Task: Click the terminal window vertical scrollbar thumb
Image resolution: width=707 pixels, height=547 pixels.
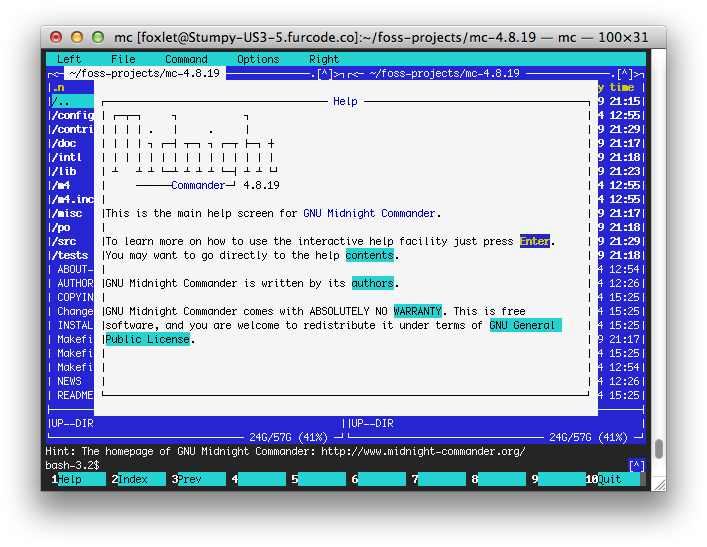Action: click(x=659, y=449)
